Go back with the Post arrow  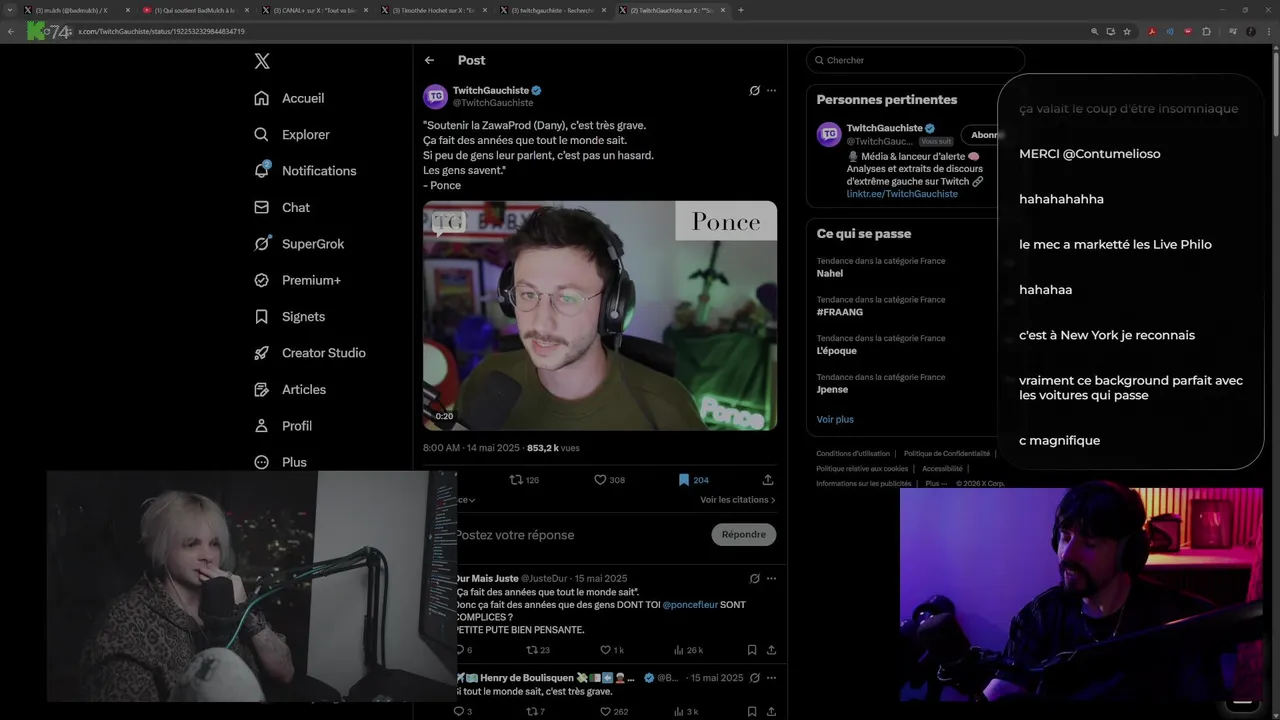pos(429,60)
